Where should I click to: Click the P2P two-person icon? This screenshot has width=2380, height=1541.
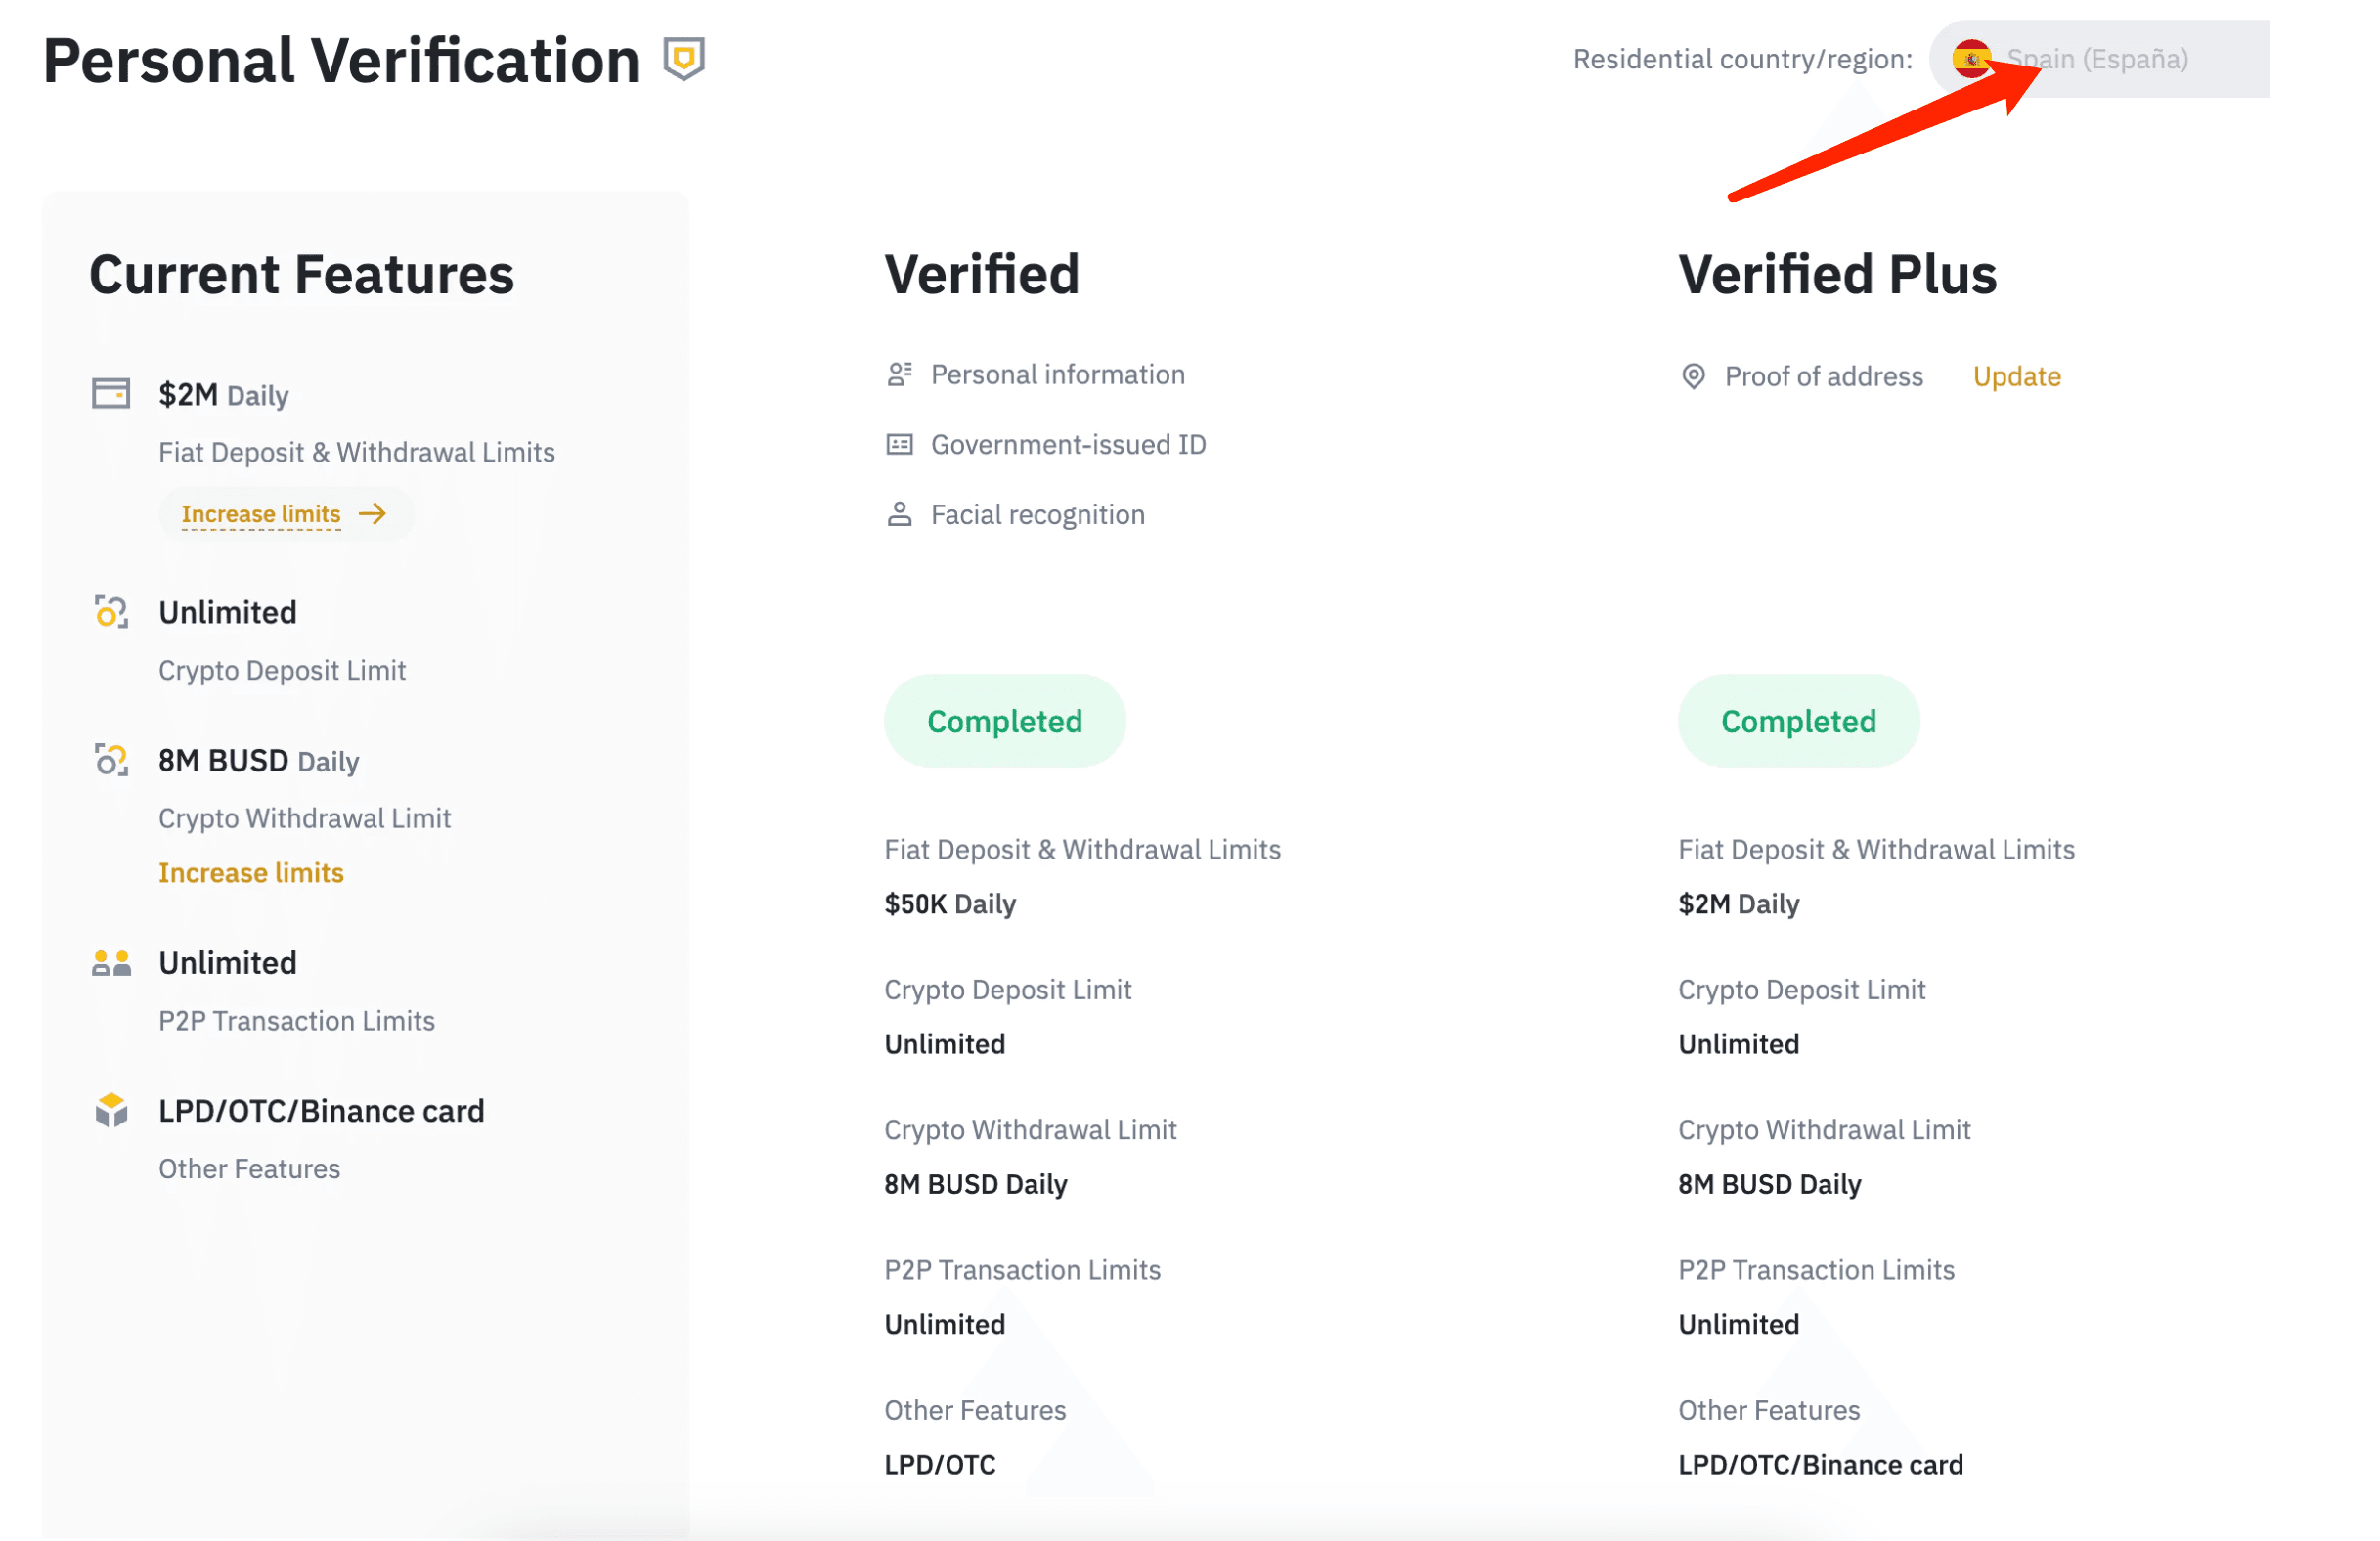pyautogui.click(x=111, y=963)
